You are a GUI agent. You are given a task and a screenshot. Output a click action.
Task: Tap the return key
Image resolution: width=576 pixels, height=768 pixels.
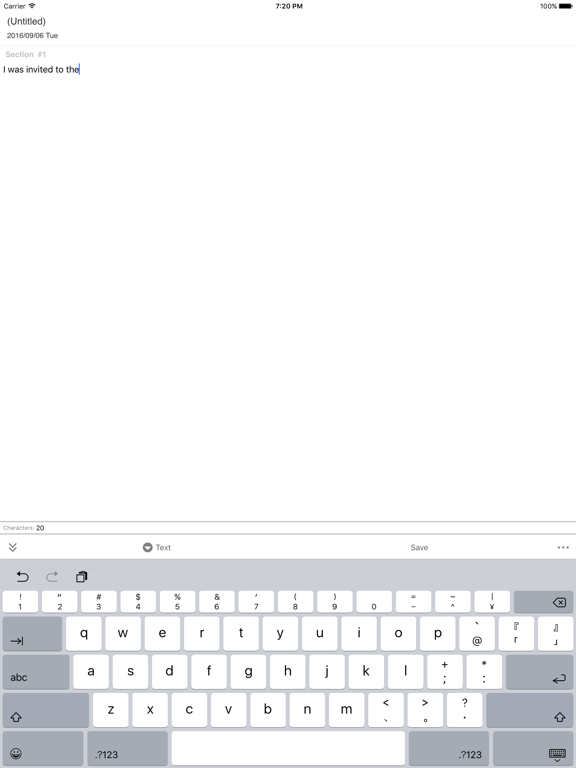point(539,672)
